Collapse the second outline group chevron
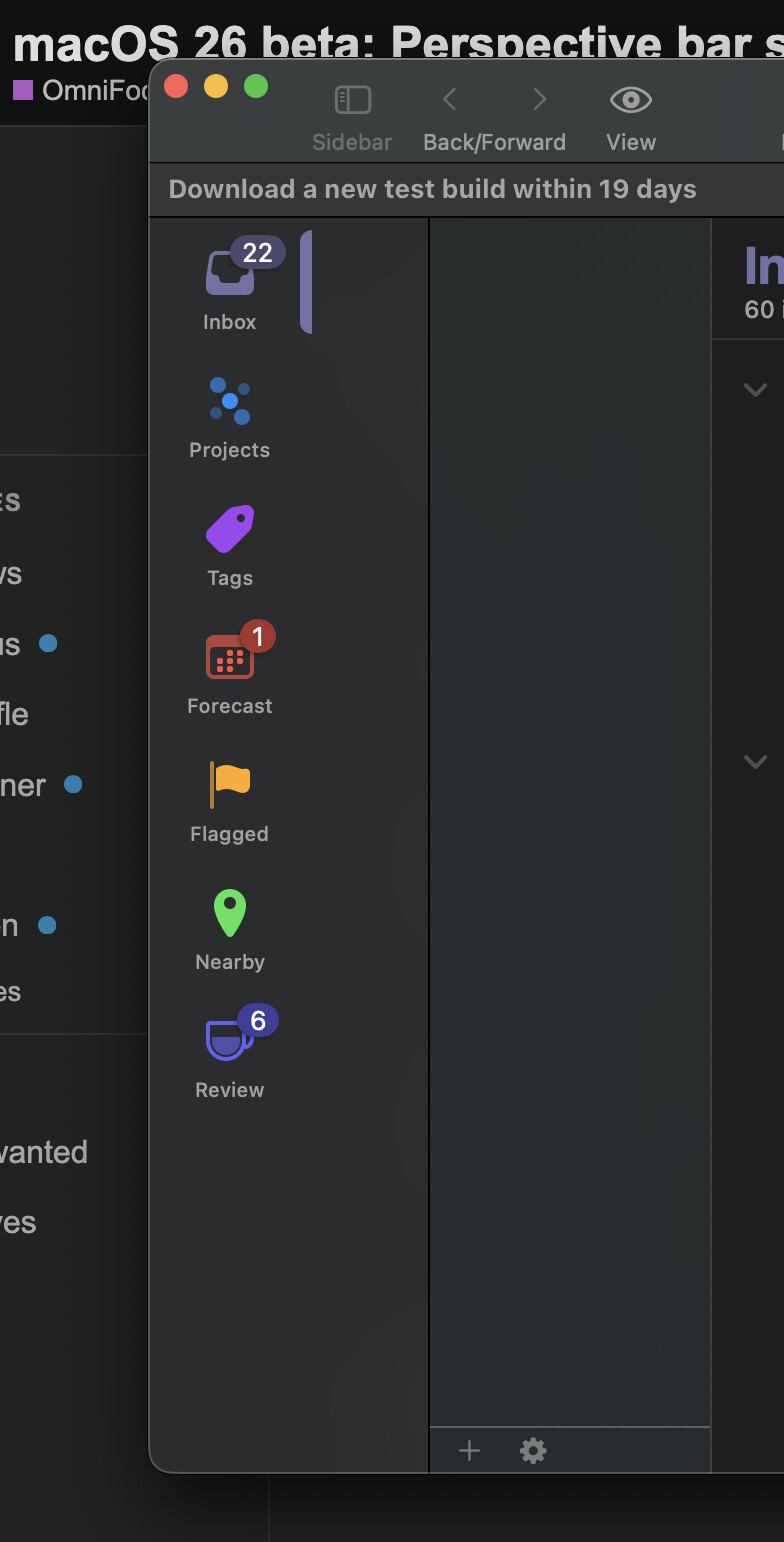784x1542 pixels. coord(756,762)
